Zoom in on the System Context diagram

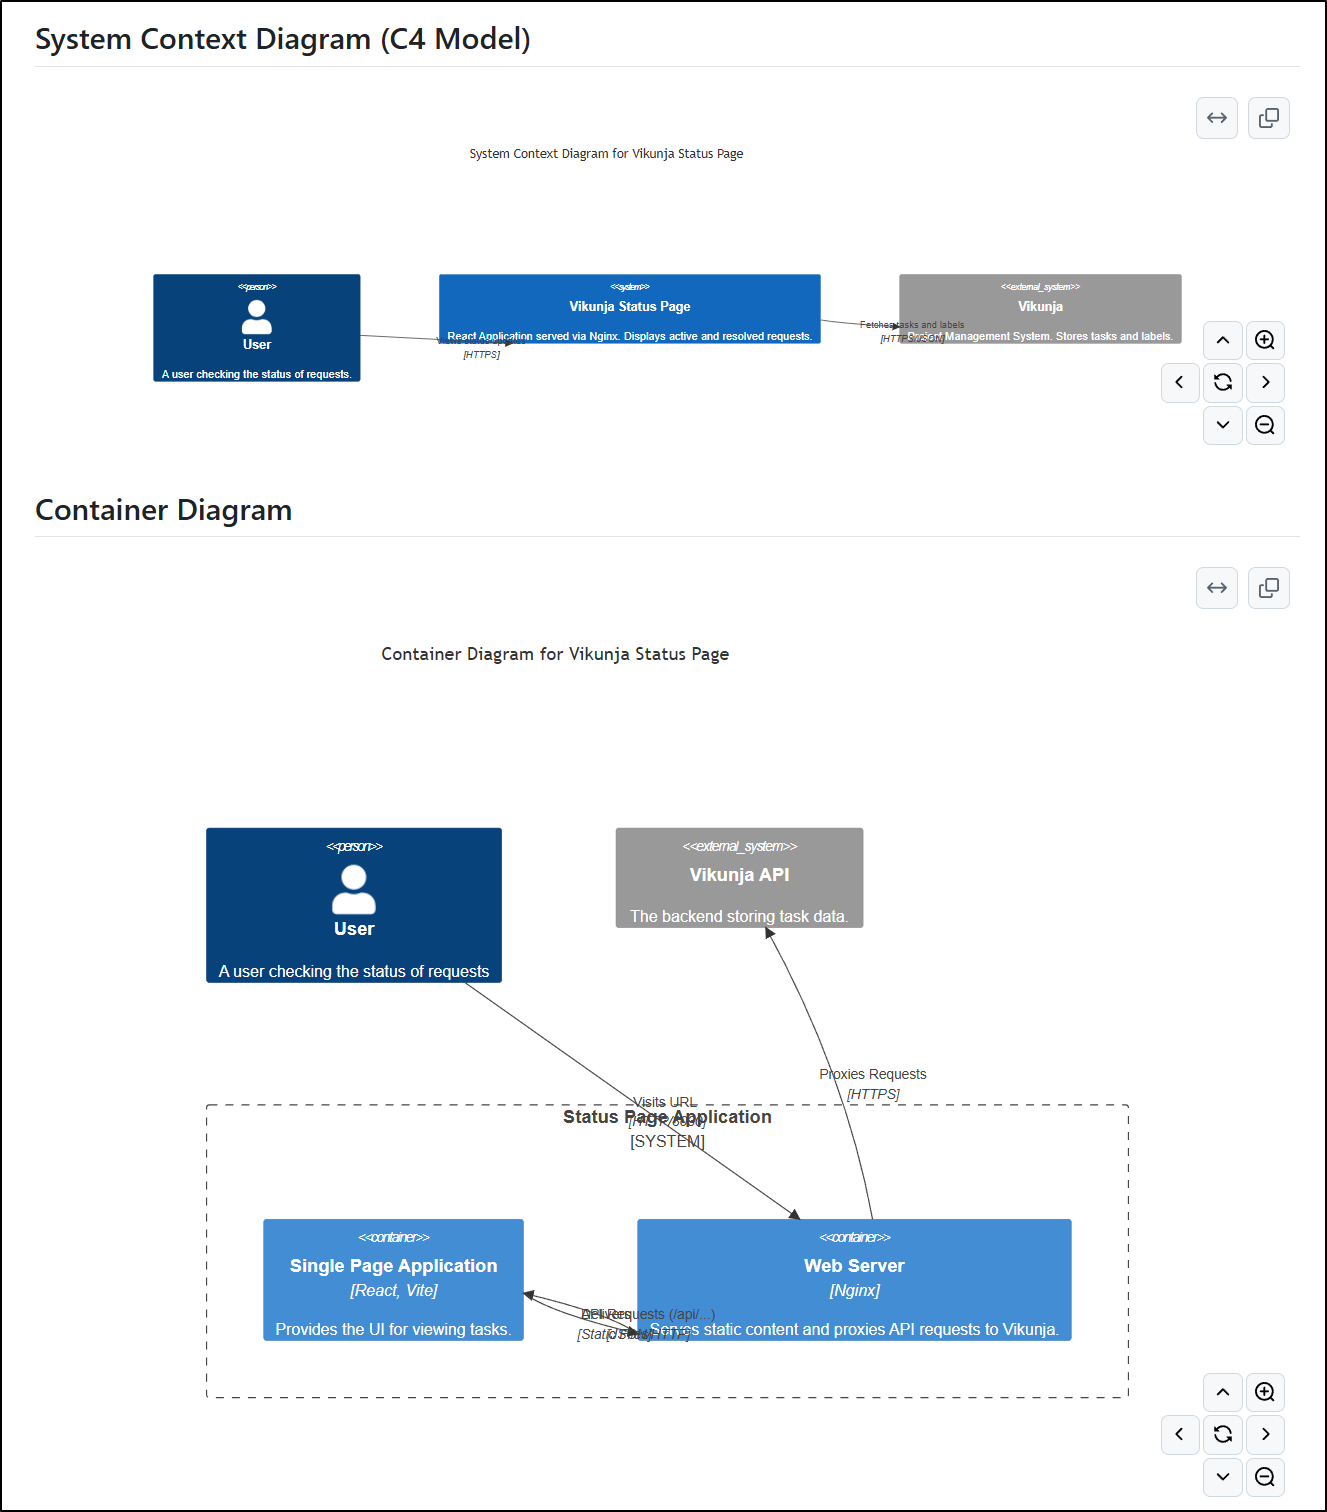click(x=1265, y=340)
